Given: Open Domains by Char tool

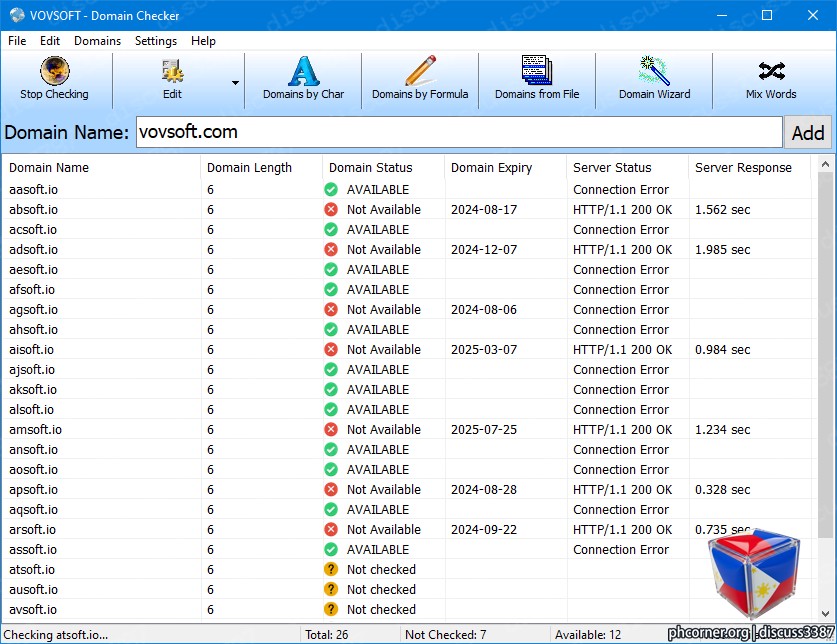Looking at the screenshot, I should tap(303, 79).
